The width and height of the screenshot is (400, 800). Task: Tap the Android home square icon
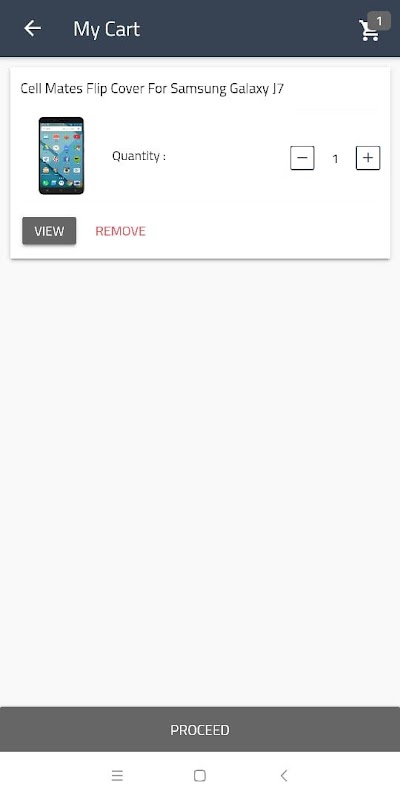[200, 776]
